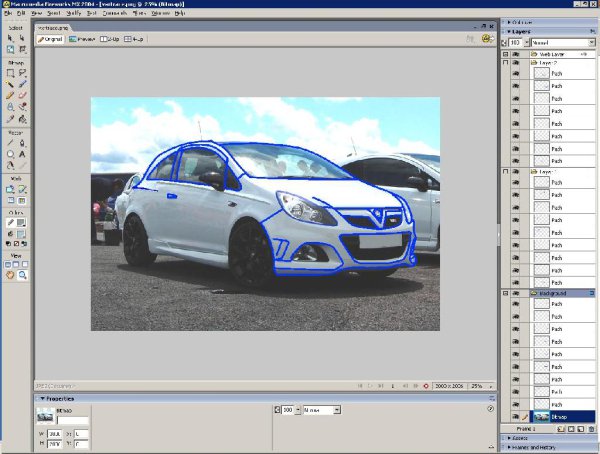The image size is (600, 454).
Task: Select the Zoom magnifier tool
Action: click(22, 274)
